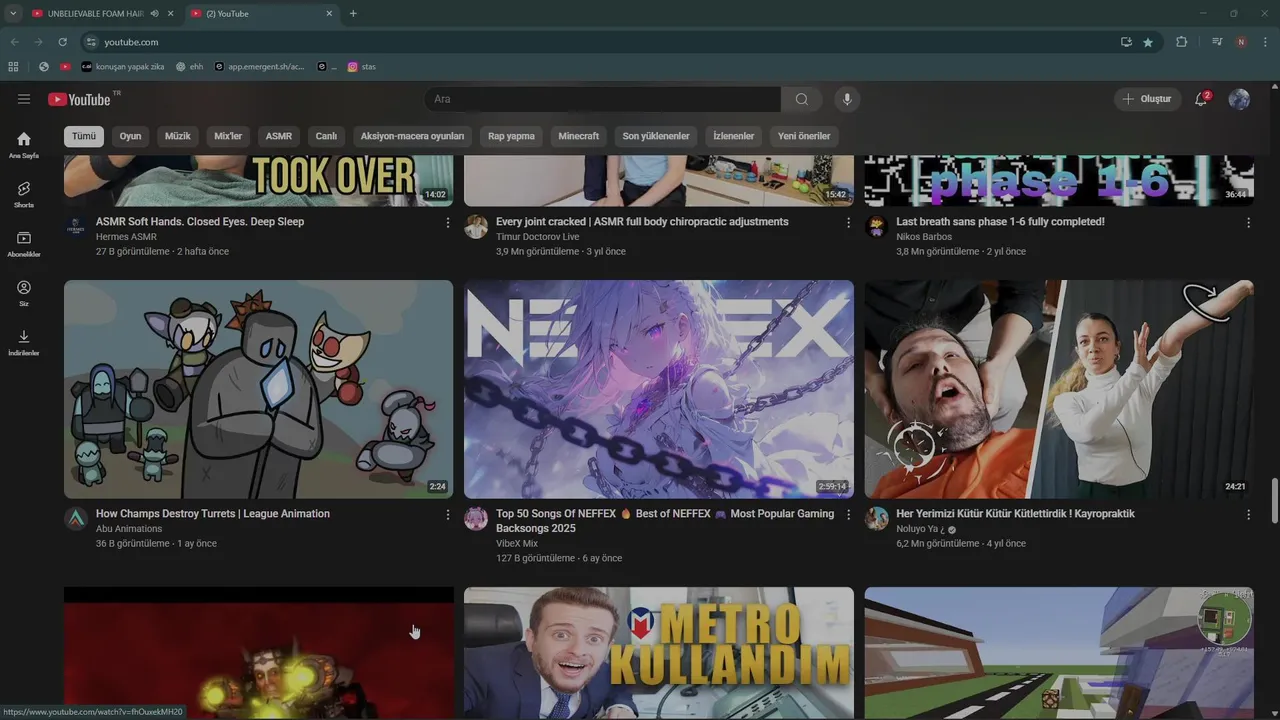
Task: Open the stas Instagram bookmark
Action: [x=362, y=67]
